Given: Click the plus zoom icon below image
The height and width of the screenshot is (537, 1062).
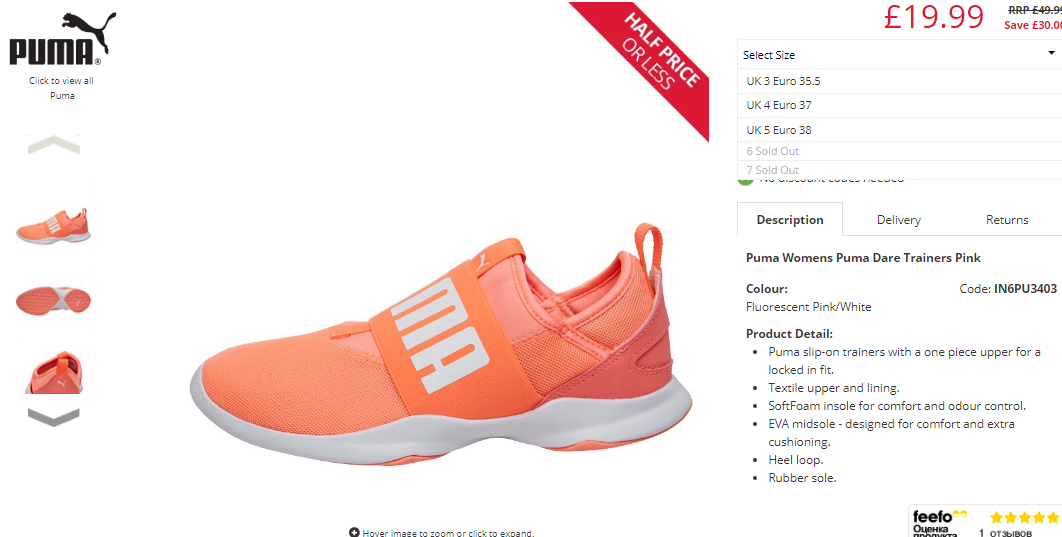Looking at the screenshot, I should click(x=354, y=532).
